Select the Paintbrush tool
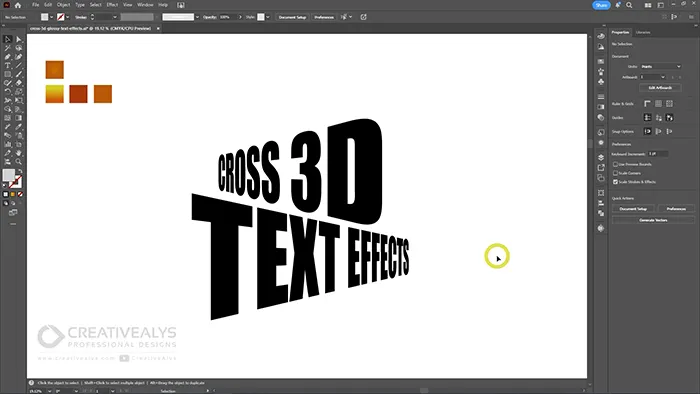Image resolution: width=700 pixels, height=394 pixels. pyautogui.click(x=19, y=74)
